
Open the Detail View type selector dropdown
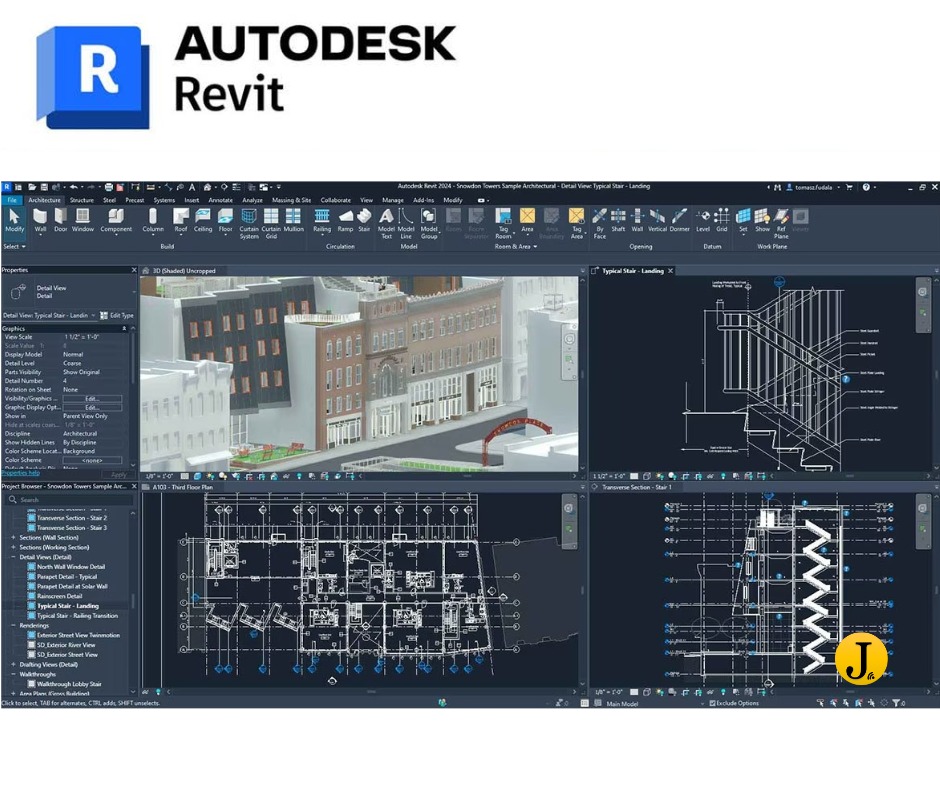click(x=94, y=315)
